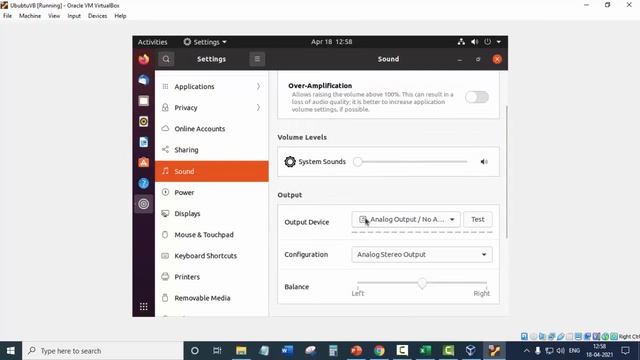Select Sound in settings sidebar

pos(212,171)
